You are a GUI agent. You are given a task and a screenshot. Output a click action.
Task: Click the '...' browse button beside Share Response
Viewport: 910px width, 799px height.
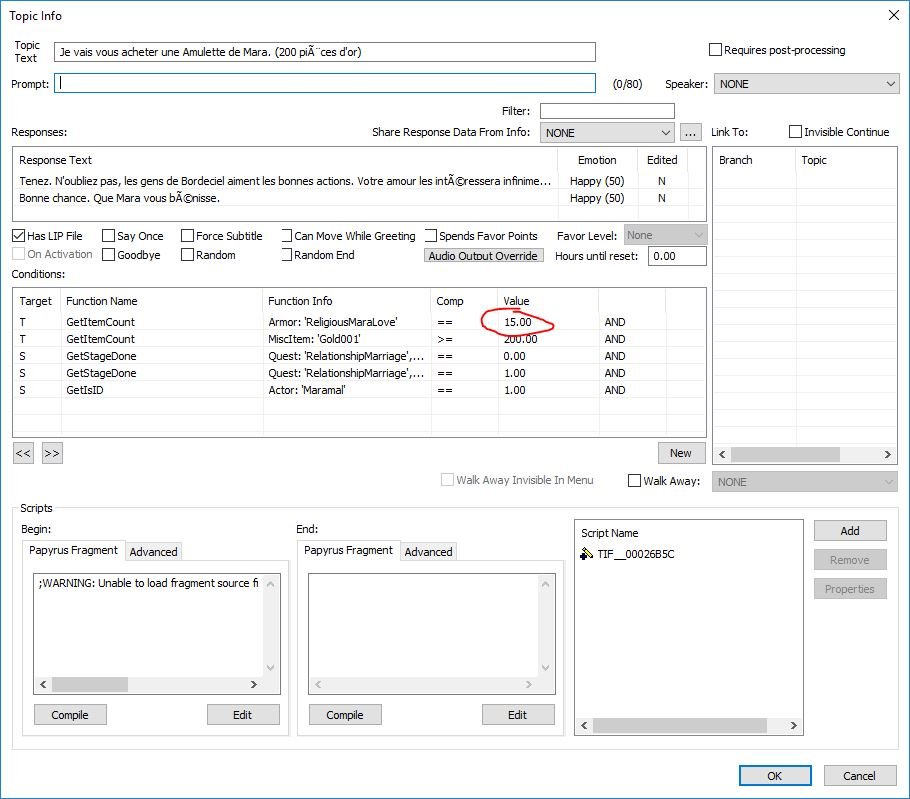tap(691, 132)
